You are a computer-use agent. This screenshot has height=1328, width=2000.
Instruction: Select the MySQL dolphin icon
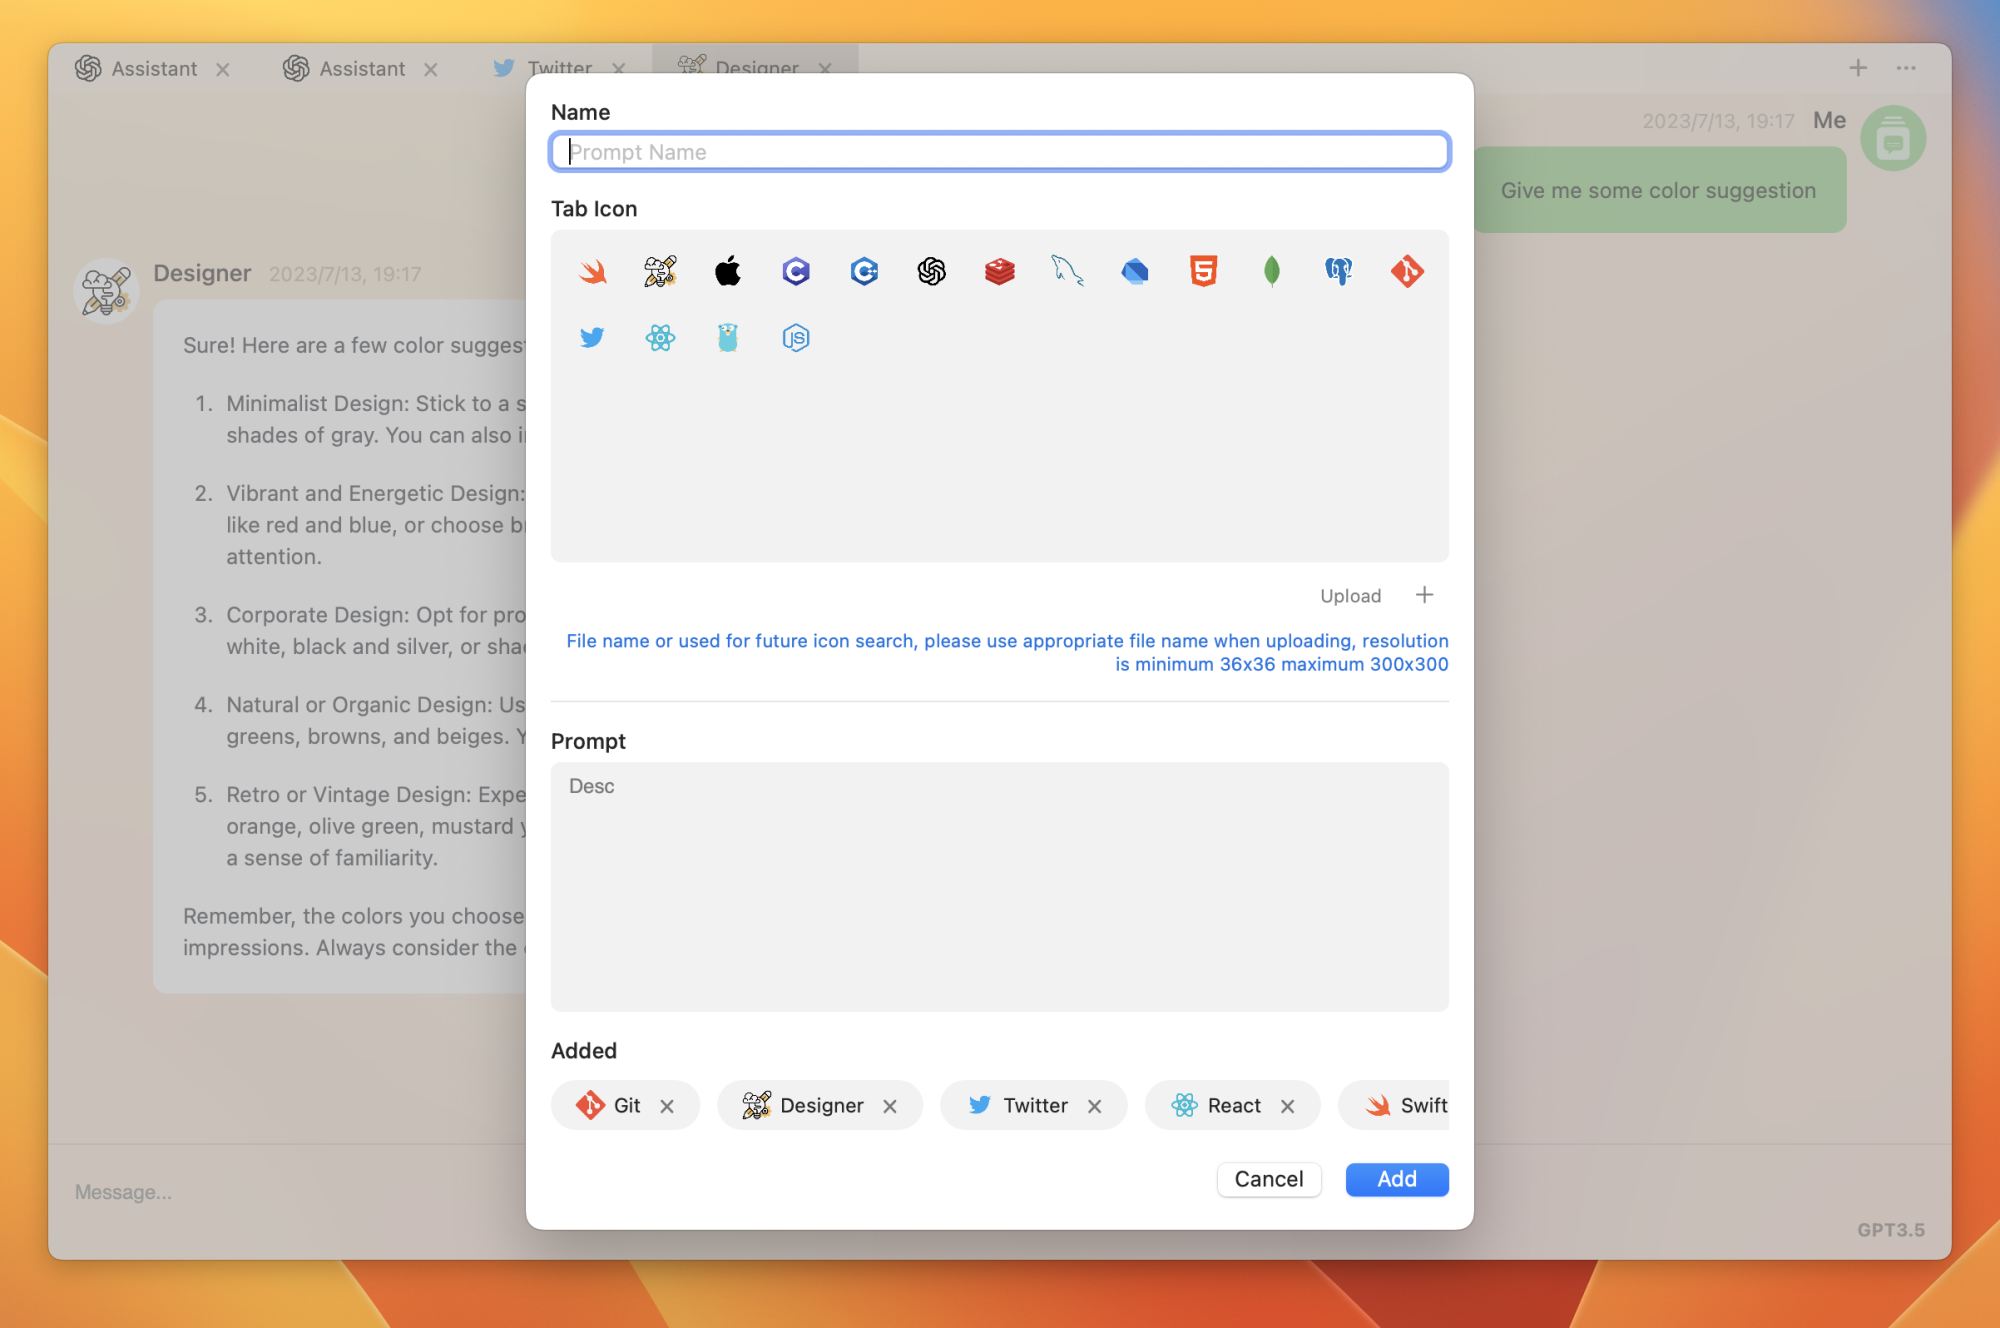point(1068,271)
